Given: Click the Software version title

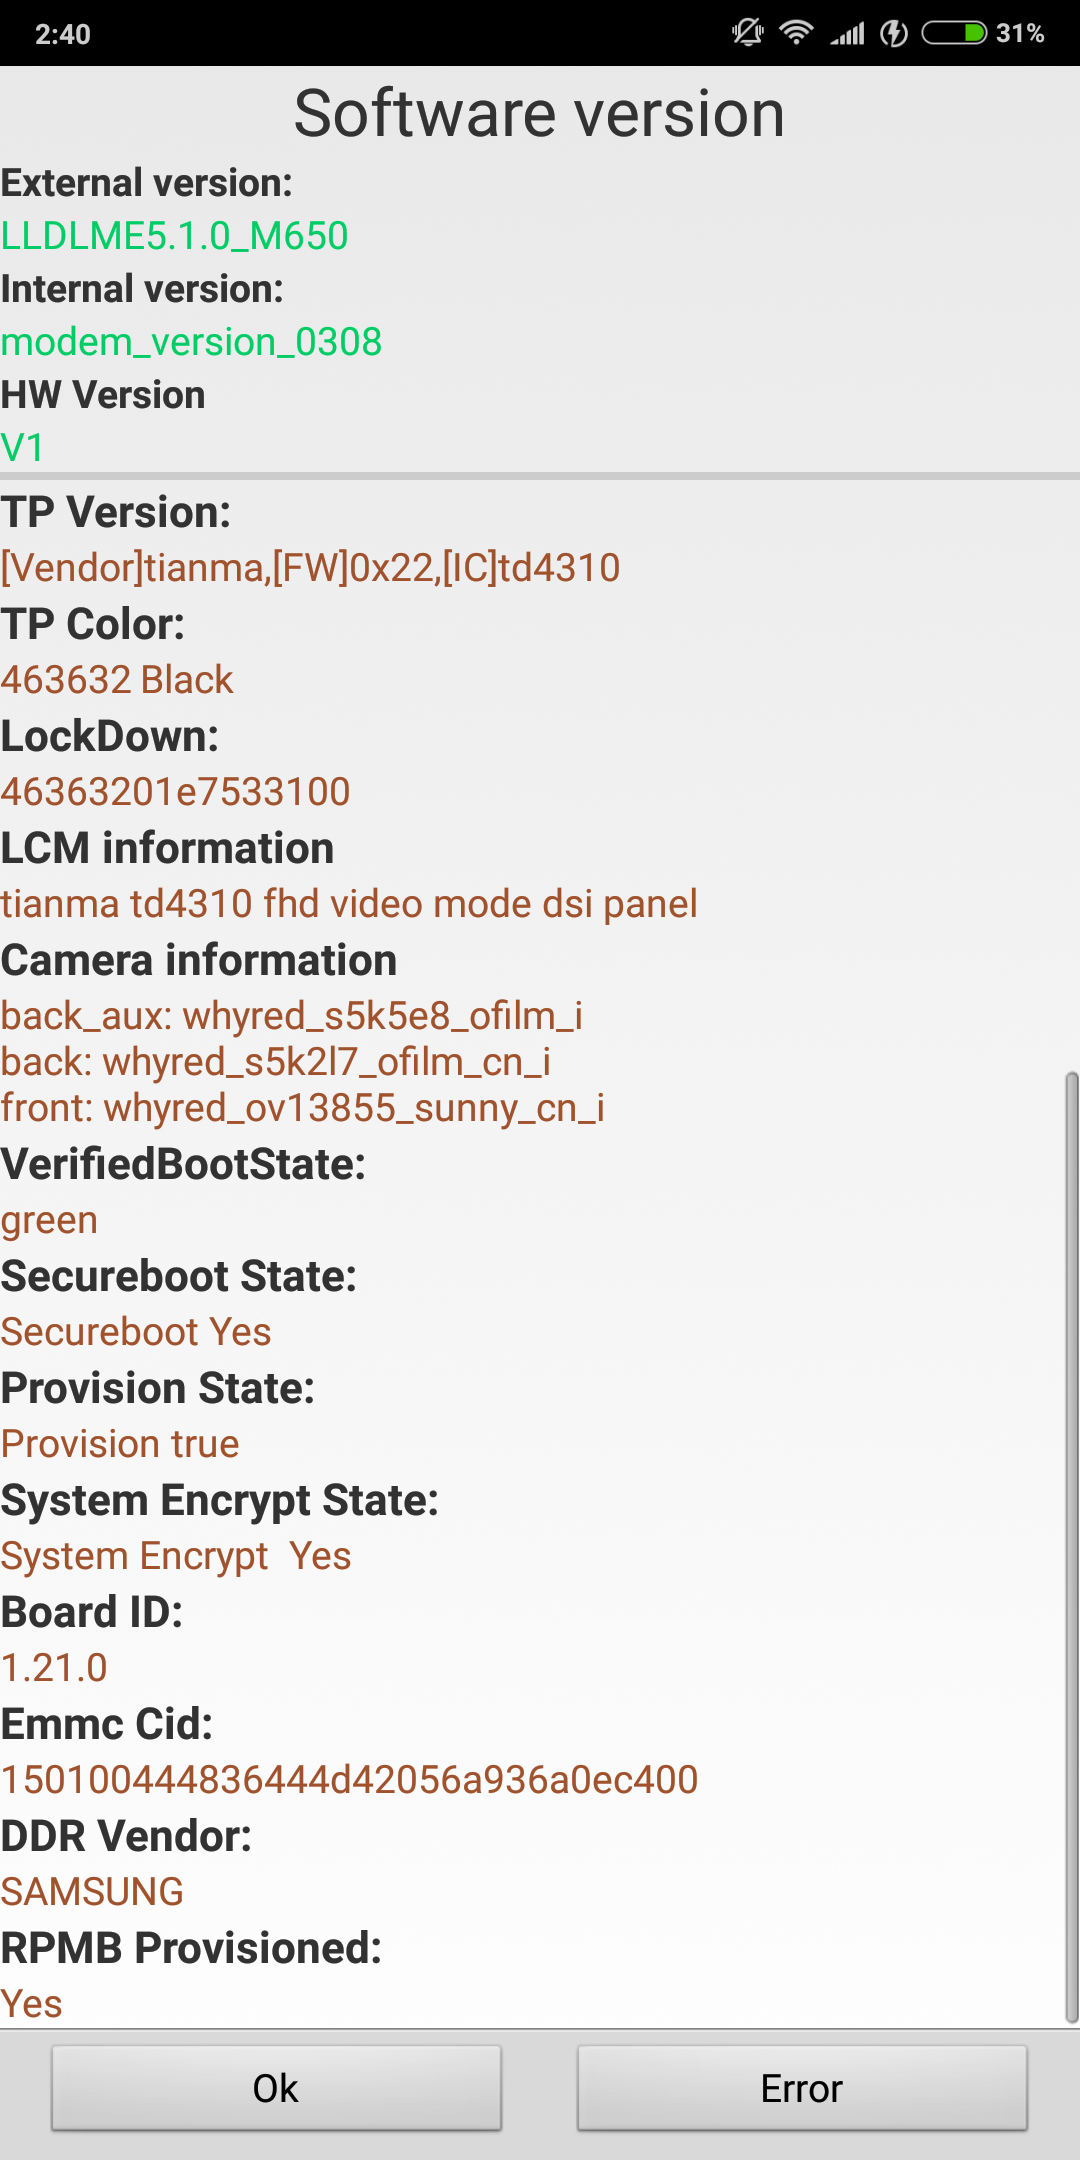Looking at the screenshot, I should tap(539, 113).
